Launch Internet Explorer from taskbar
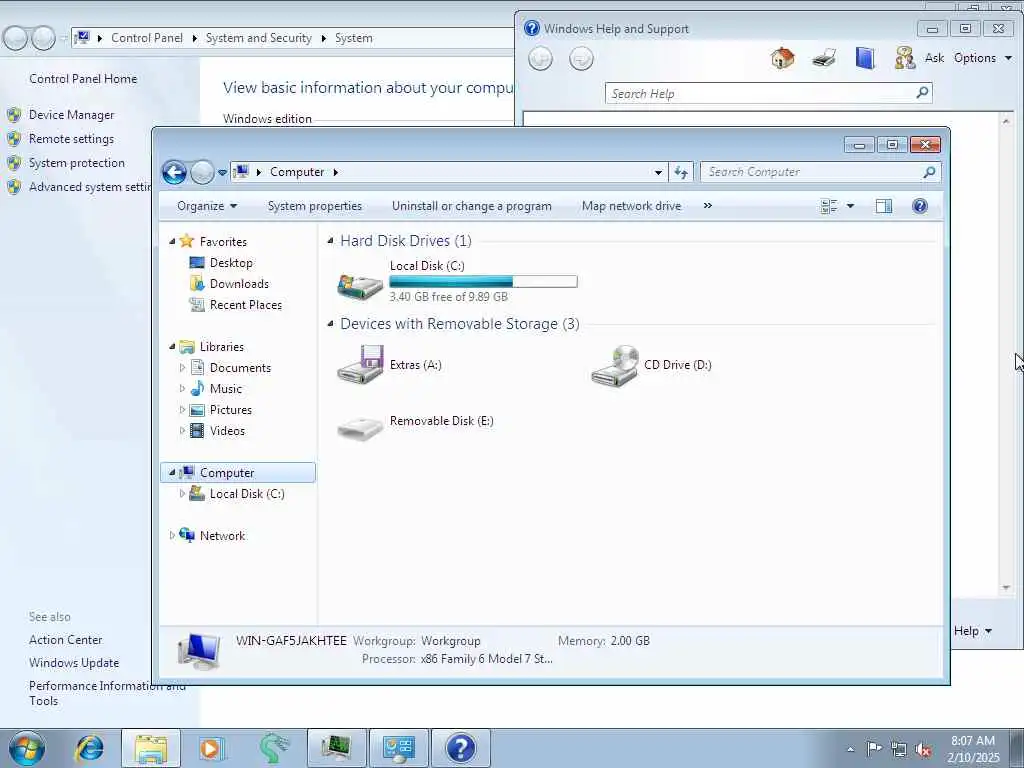The width and height of the screenshot is (1024, 768). [89, 748]
